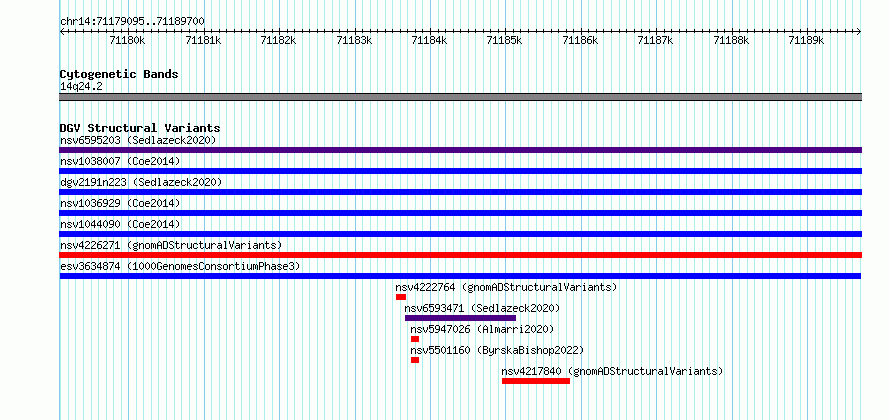Screen dimensions: 890x420
Task: Click esv3634874 (1000GenomesConsortiumPhase3) label
Action: coord(180,266)
